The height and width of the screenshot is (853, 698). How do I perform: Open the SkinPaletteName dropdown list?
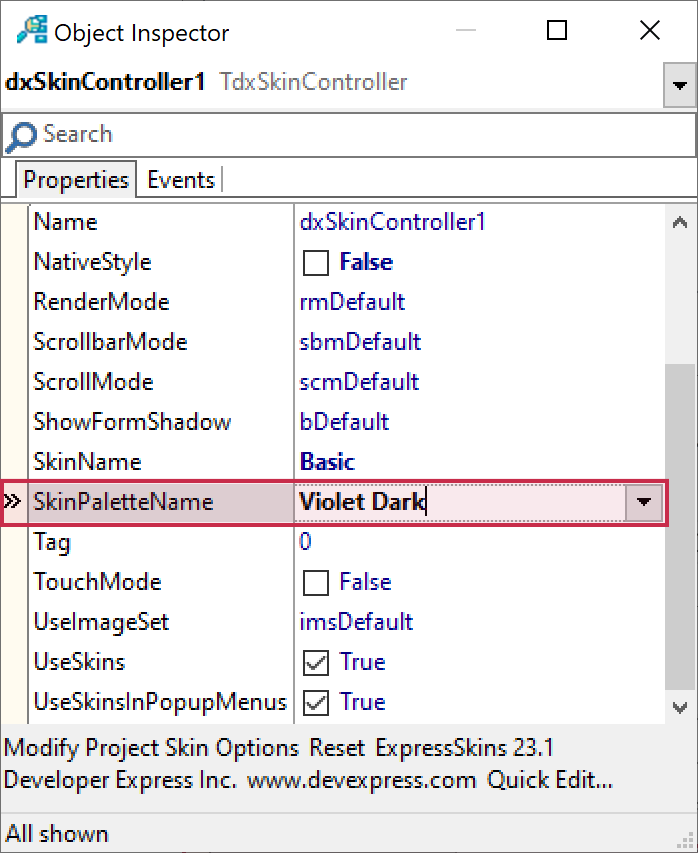click(644, 502)
